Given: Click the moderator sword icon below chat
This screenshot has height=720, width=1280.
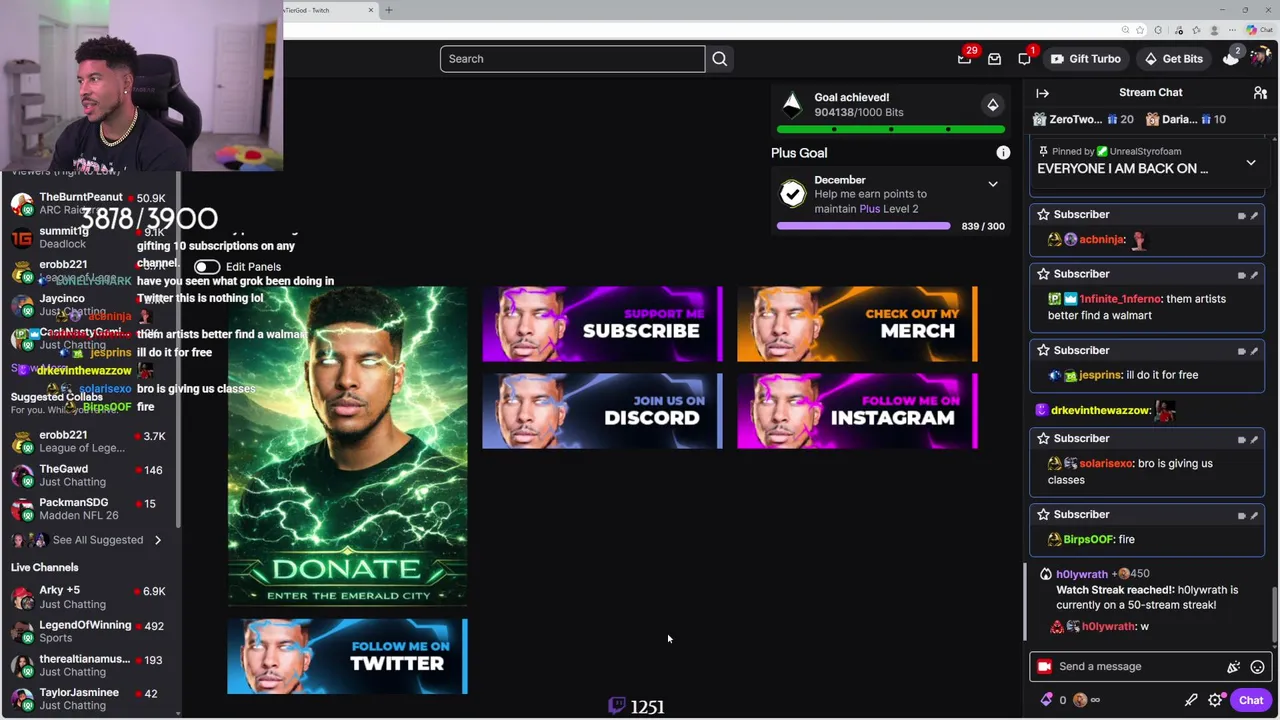Looking at the screenshot, I should 1191,700.
